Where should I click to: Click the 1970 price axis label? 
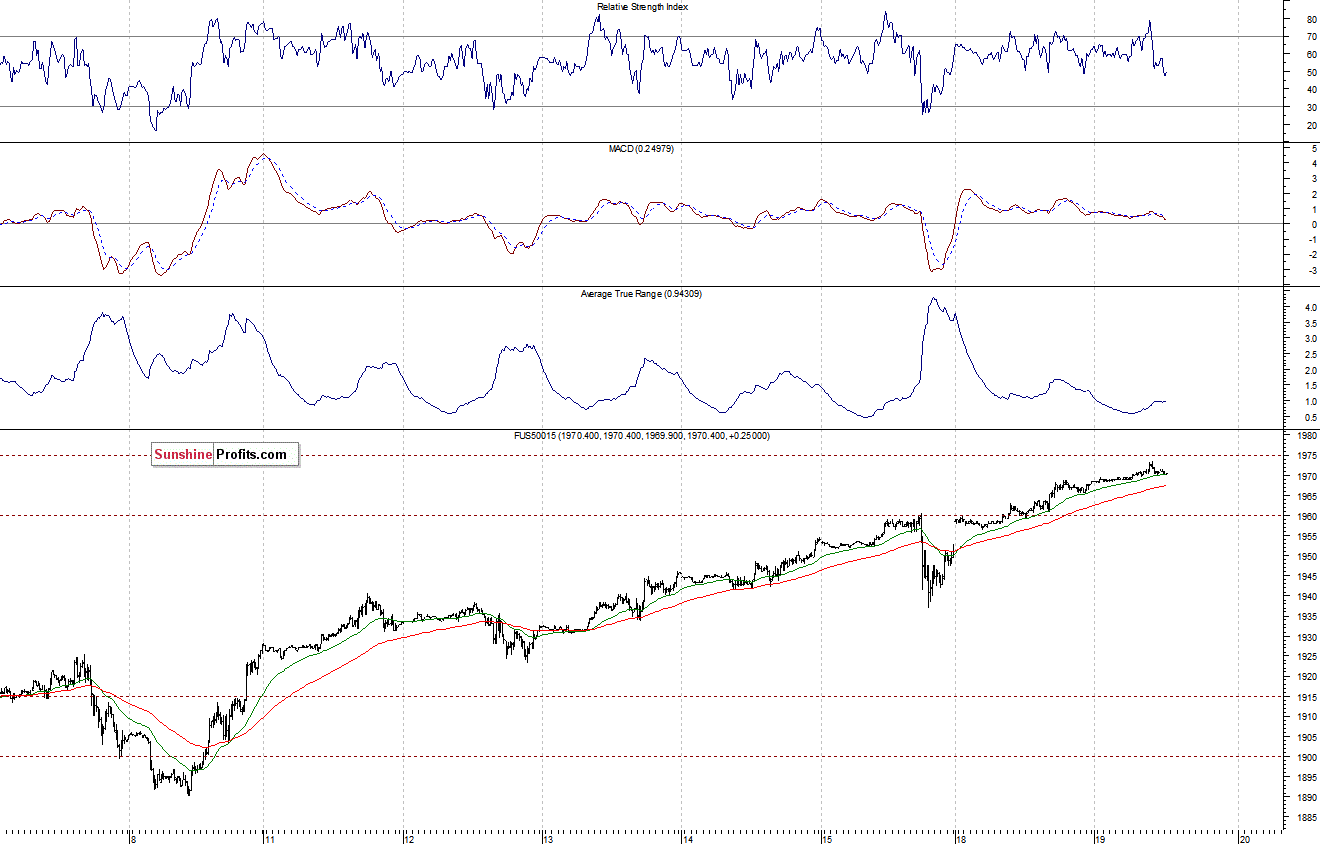(x=1306, y=476)
